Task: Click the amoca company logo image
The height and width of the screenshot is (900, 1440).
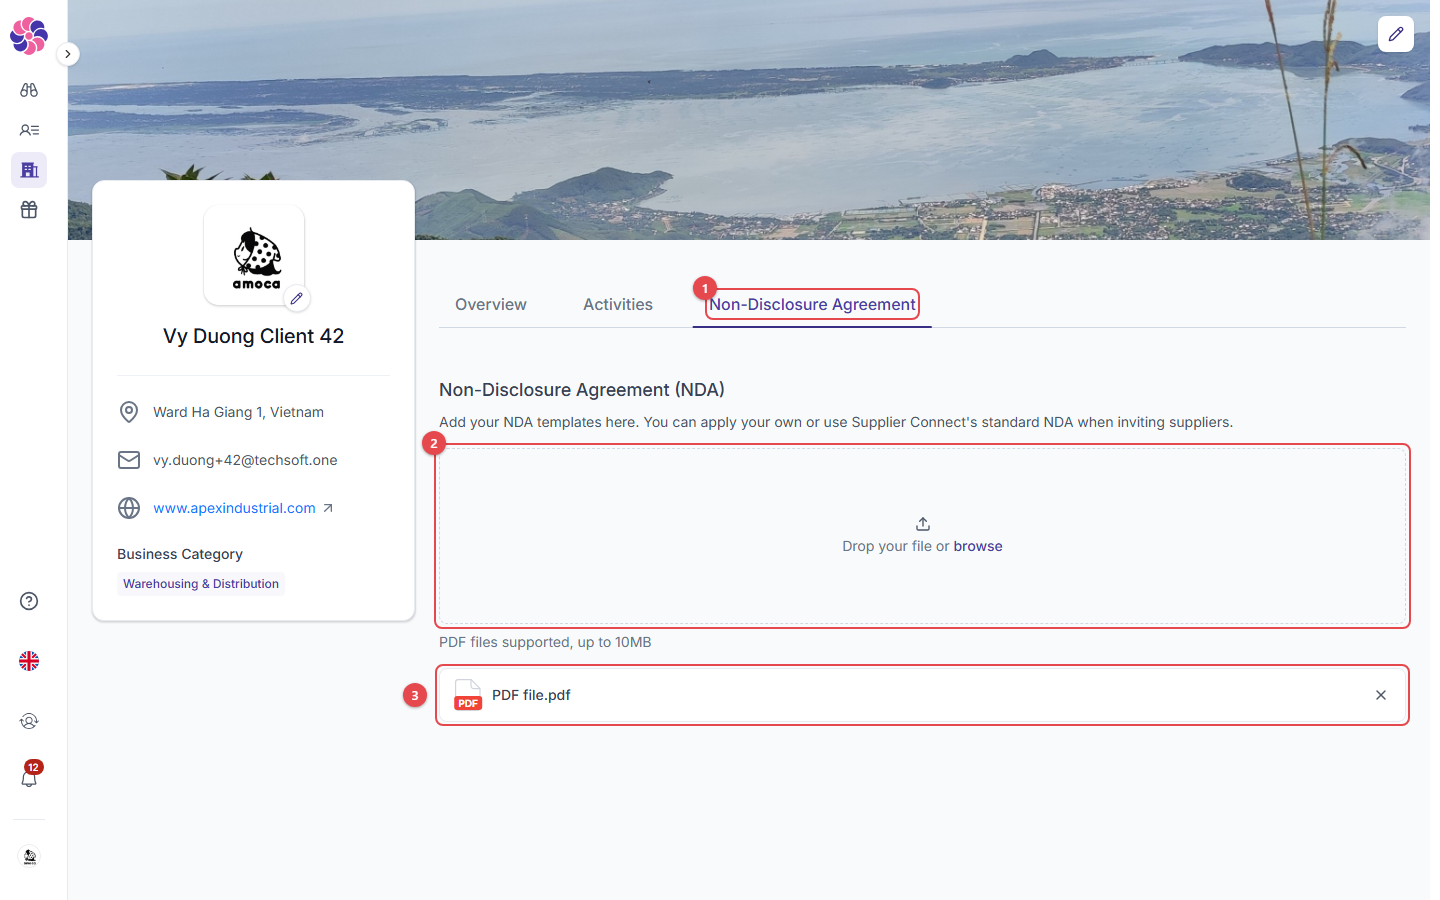Action: 255,255
